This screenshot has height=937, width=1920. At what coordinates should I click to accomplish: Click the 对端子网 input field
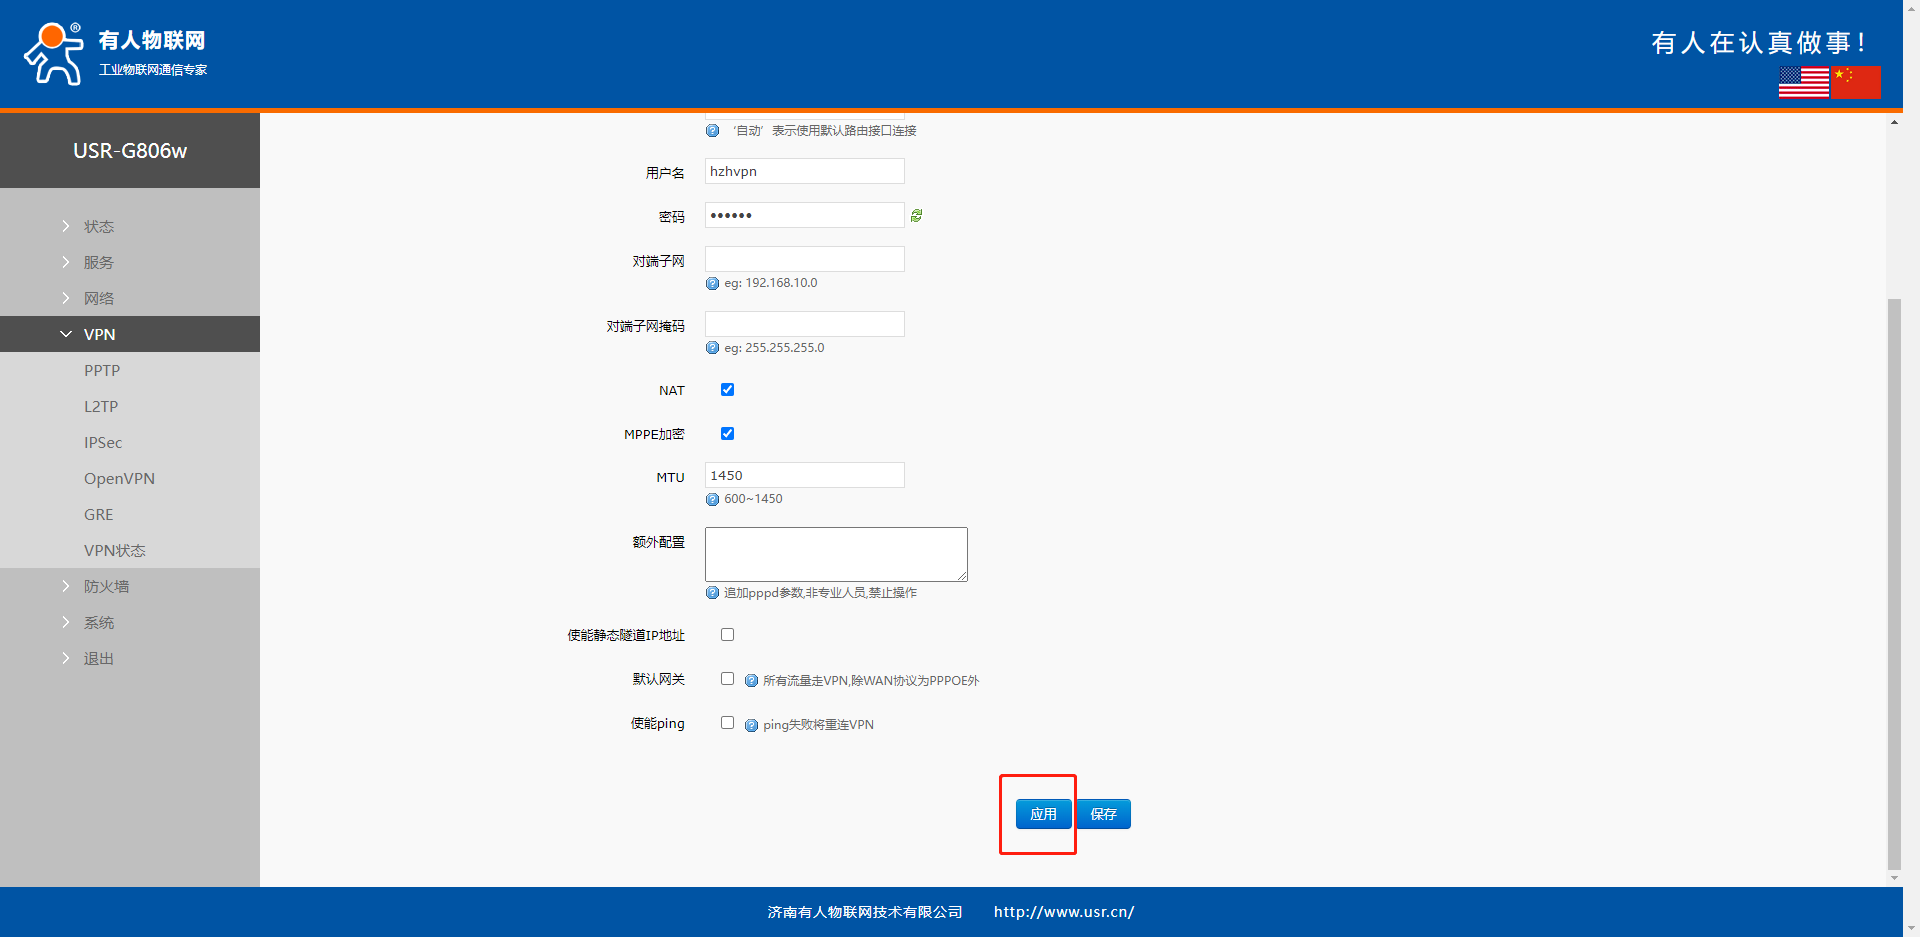tap(804, 260)
